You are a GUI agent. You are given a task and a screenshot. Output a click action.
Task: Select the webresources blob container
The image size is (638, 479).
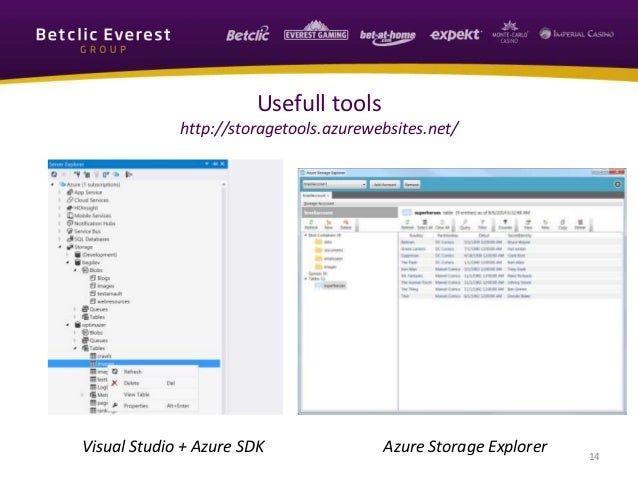(109, 301)
